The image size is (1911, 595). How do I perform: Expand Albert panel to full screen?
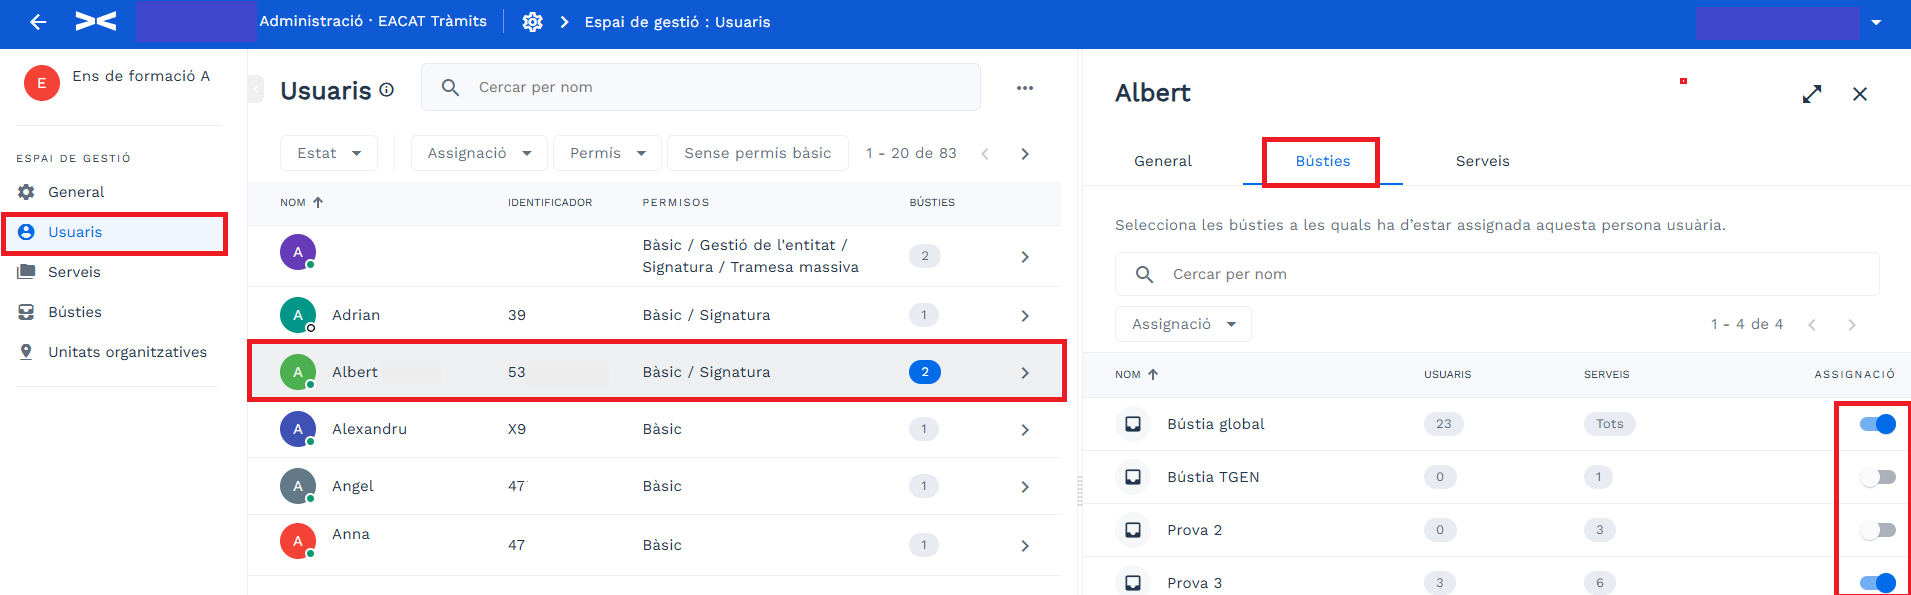coord(1812,94)
